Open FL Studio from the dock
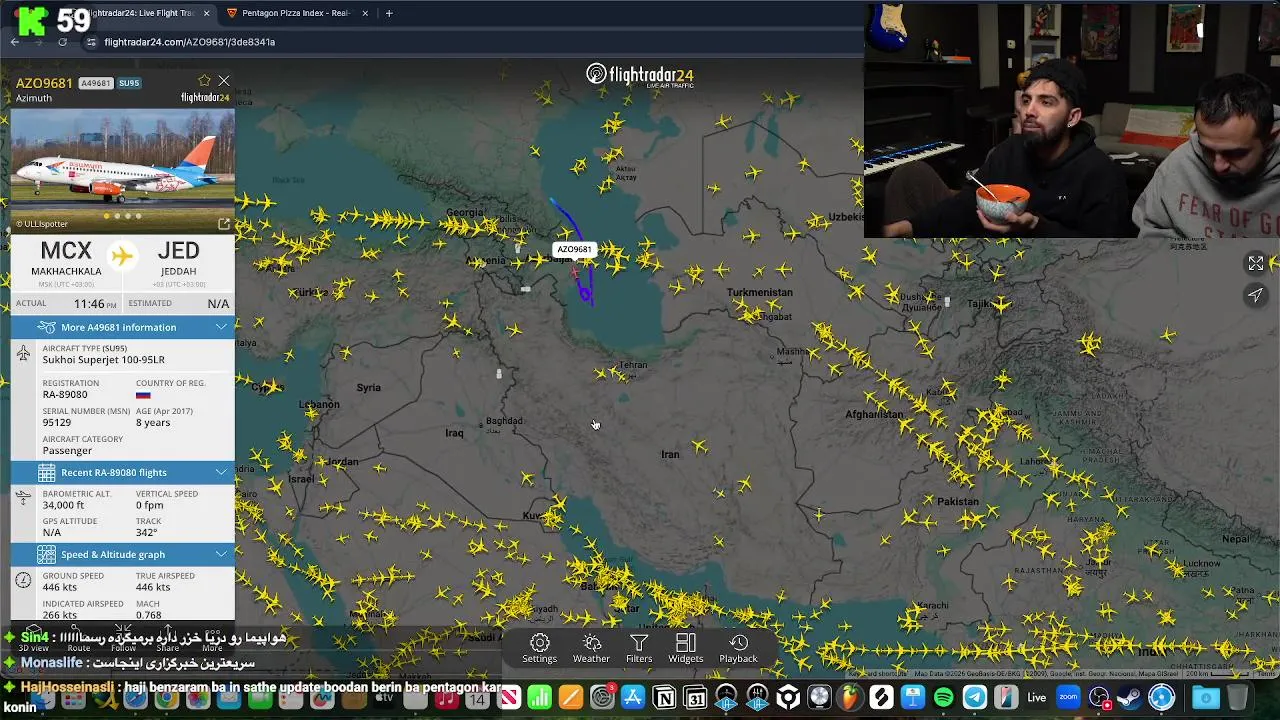This screenshot has height=720, width=1280. [850, 697]
